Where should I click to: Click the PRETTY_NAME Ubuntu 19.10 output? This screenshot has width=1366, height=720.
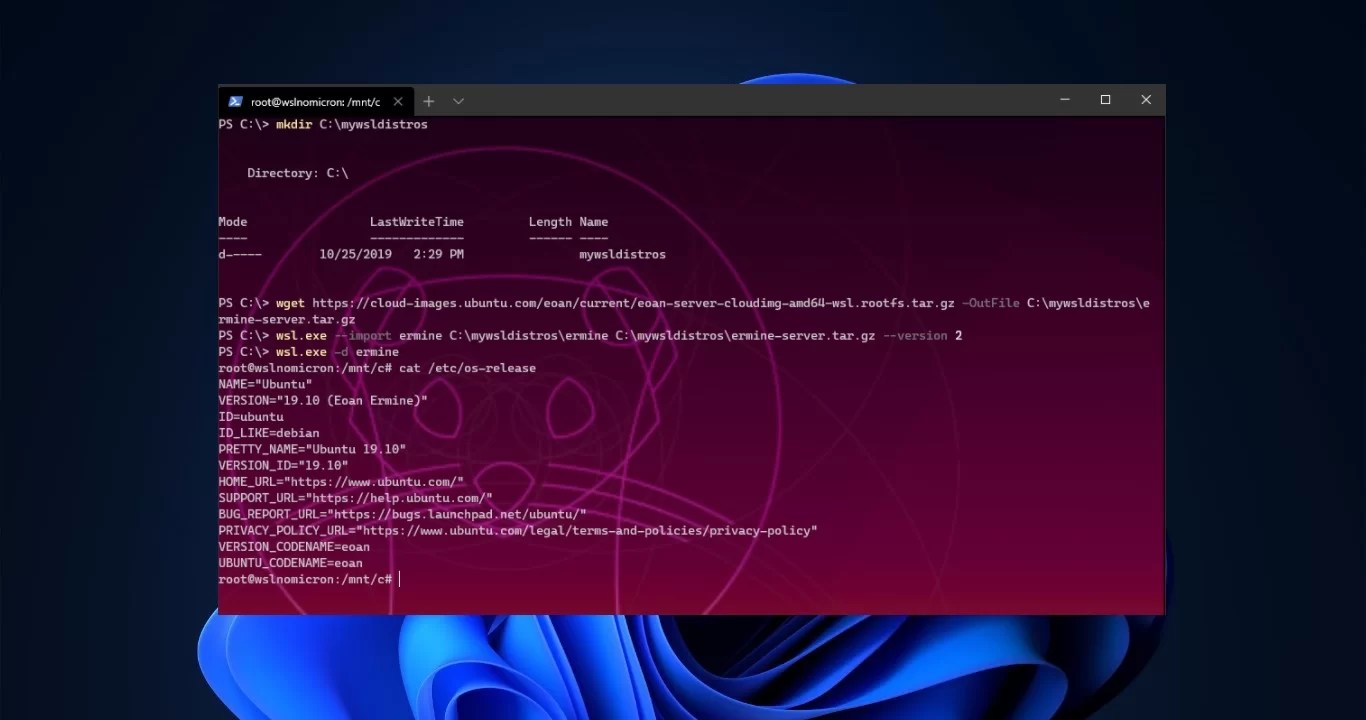pos(310,449)
